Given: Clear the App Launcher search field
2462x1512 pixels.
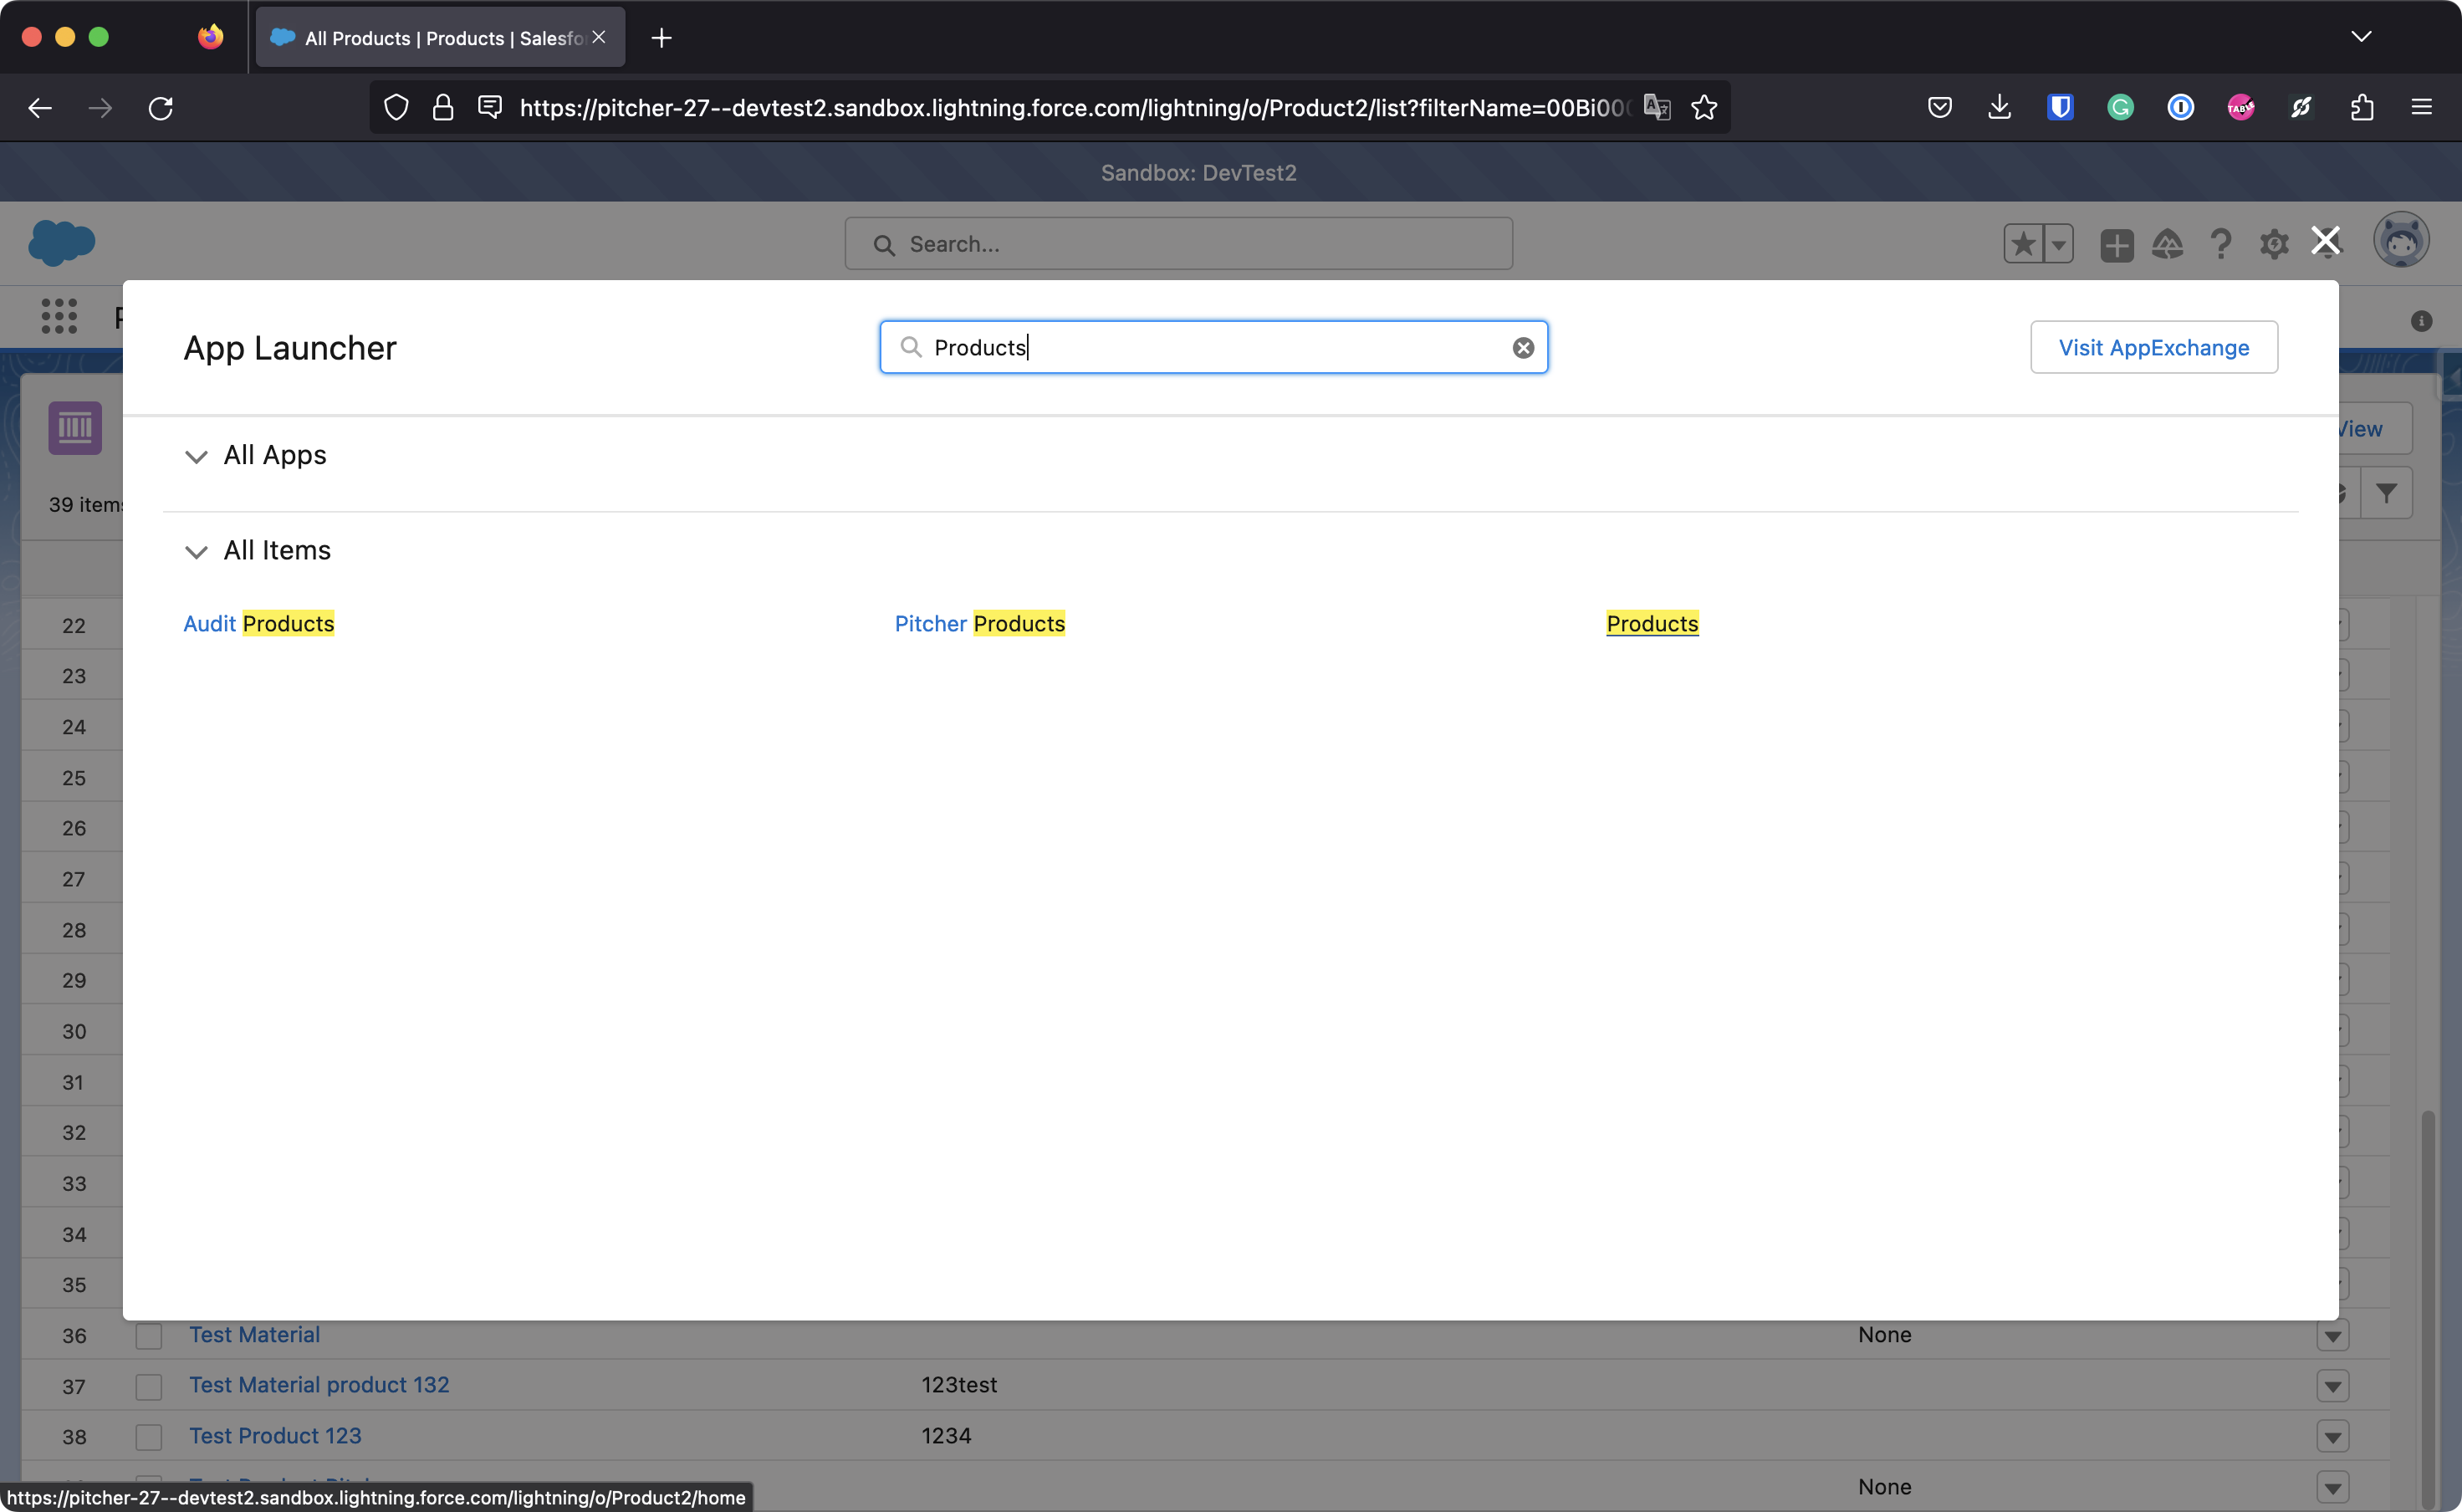Looking at the screenshot, I should coord(1522,348).
